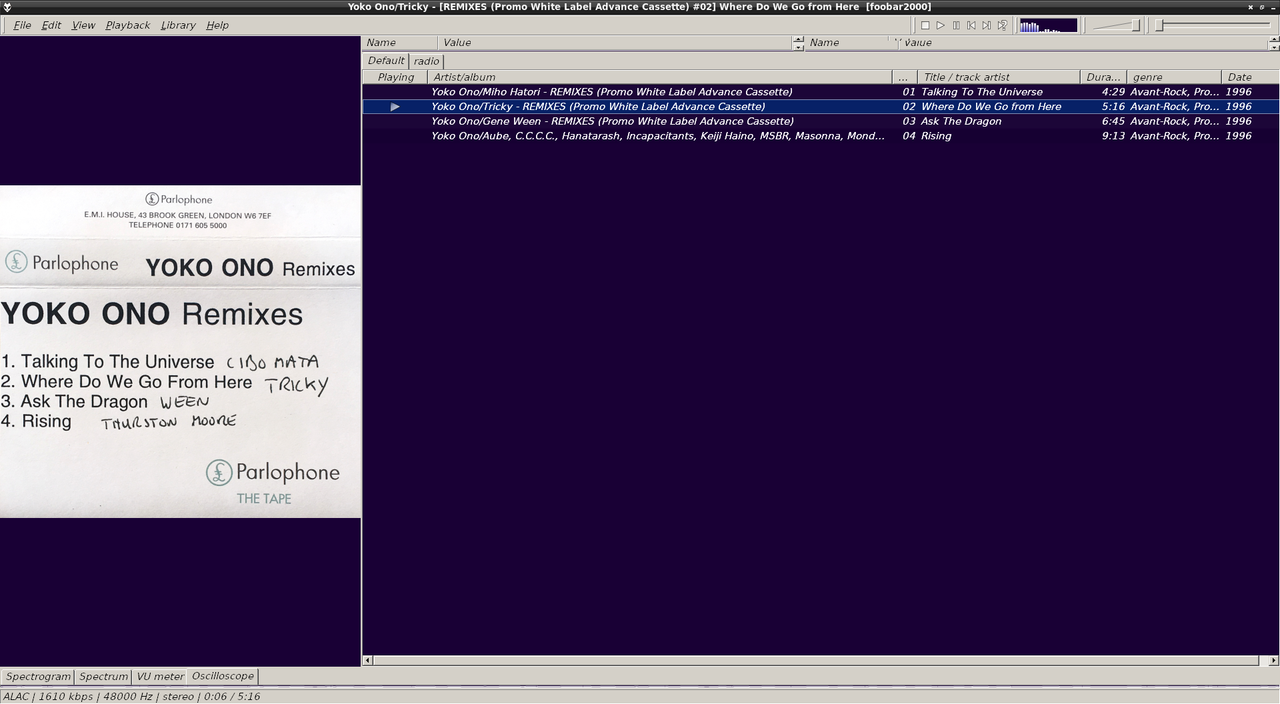Show the VU meter tab

click(x=160, y=677)
